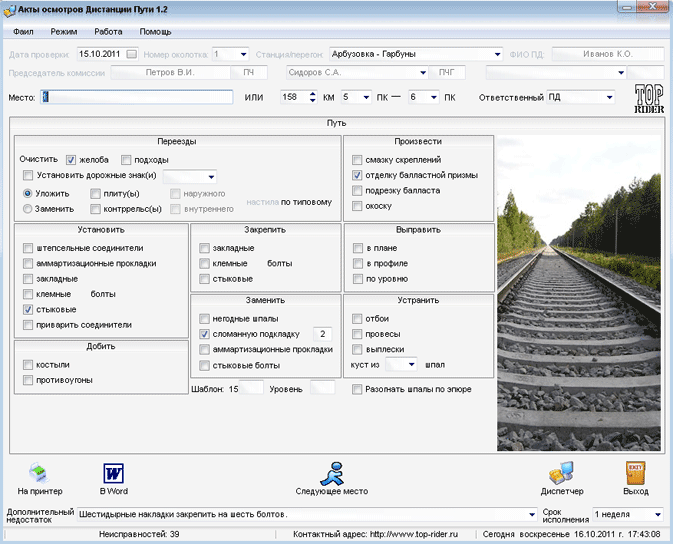Open calendar button next to date 15.10.2011
The image size is (673, 544).
click(x=132, y=53)
